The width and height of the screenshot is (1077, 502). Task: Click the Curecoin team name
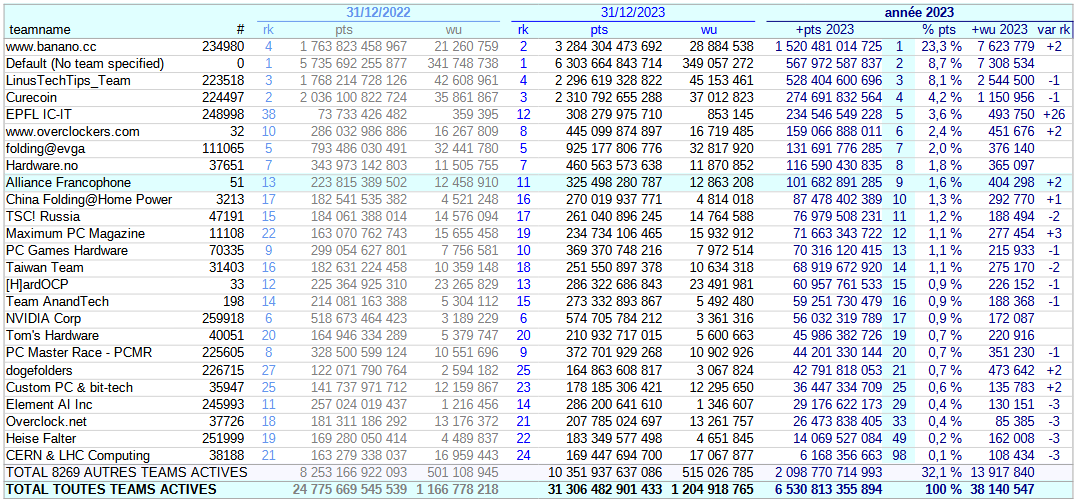[x=32, y=98]
